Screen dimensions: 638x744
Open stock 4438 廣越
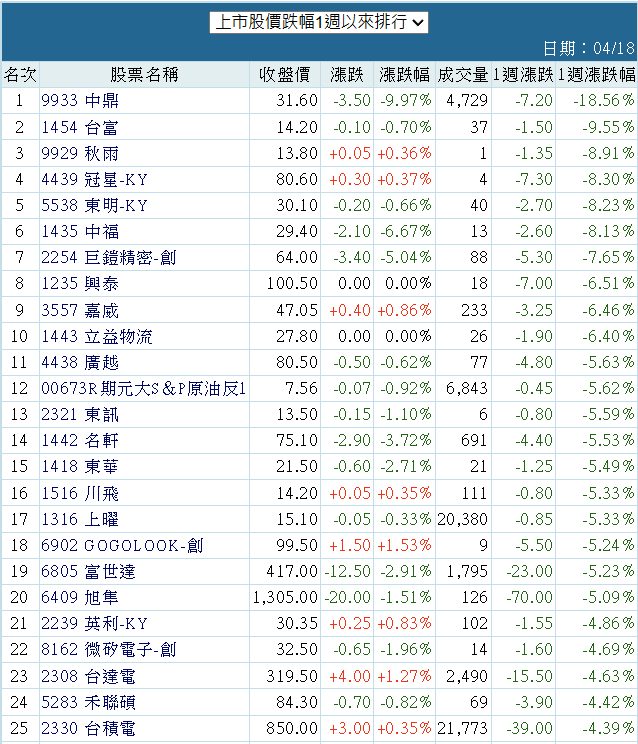(80, 363)
